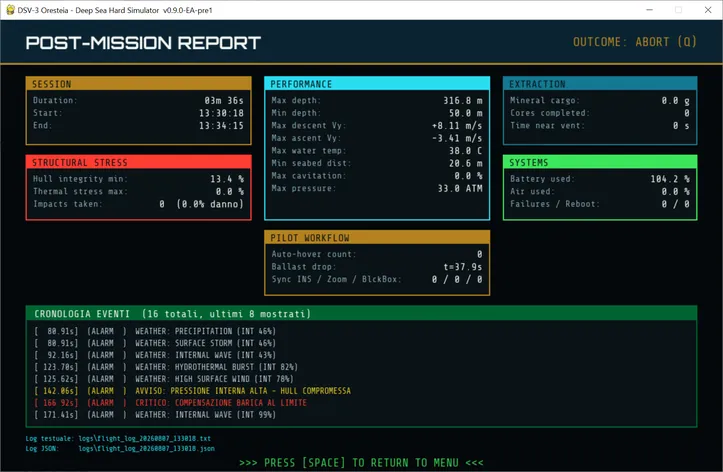The image size is (723, 472).
Task: Click the Log testuale .txt file path
Action: [144, 438]
